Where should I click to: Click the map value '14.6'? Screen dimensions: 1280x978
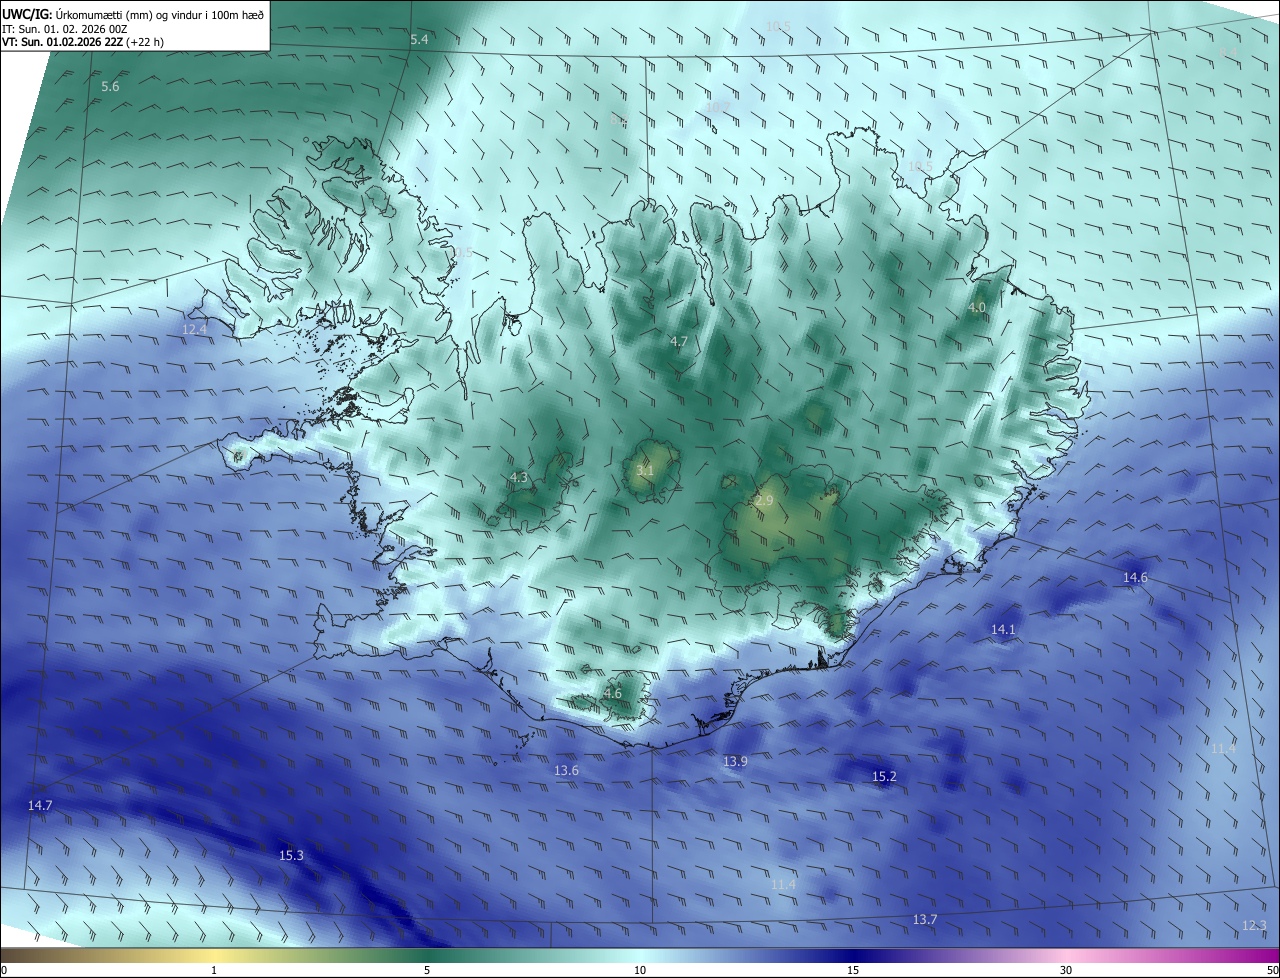1135,578
